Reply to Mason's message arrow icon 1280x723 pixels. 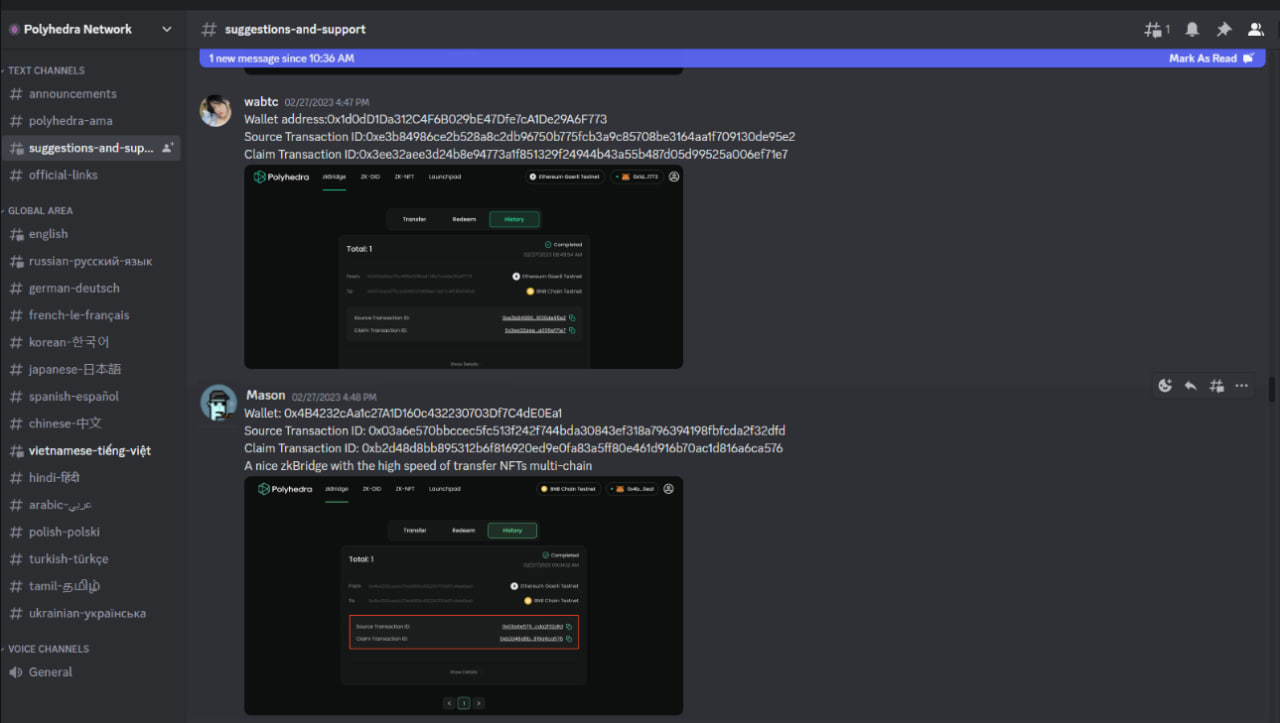[x=1191, y=385]
